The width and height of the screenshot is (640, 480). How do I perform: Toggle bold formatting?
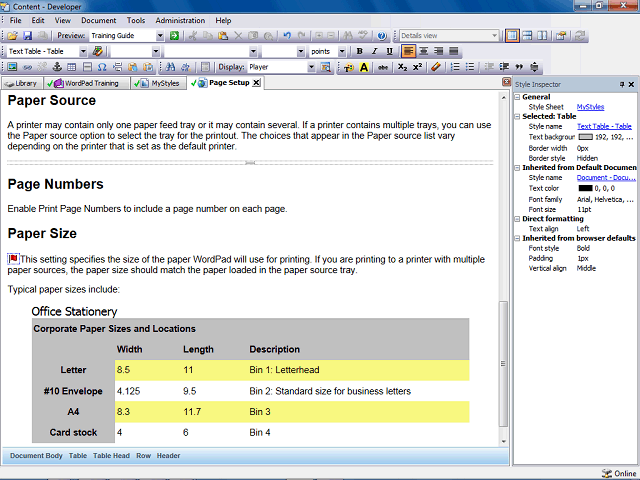359,51
